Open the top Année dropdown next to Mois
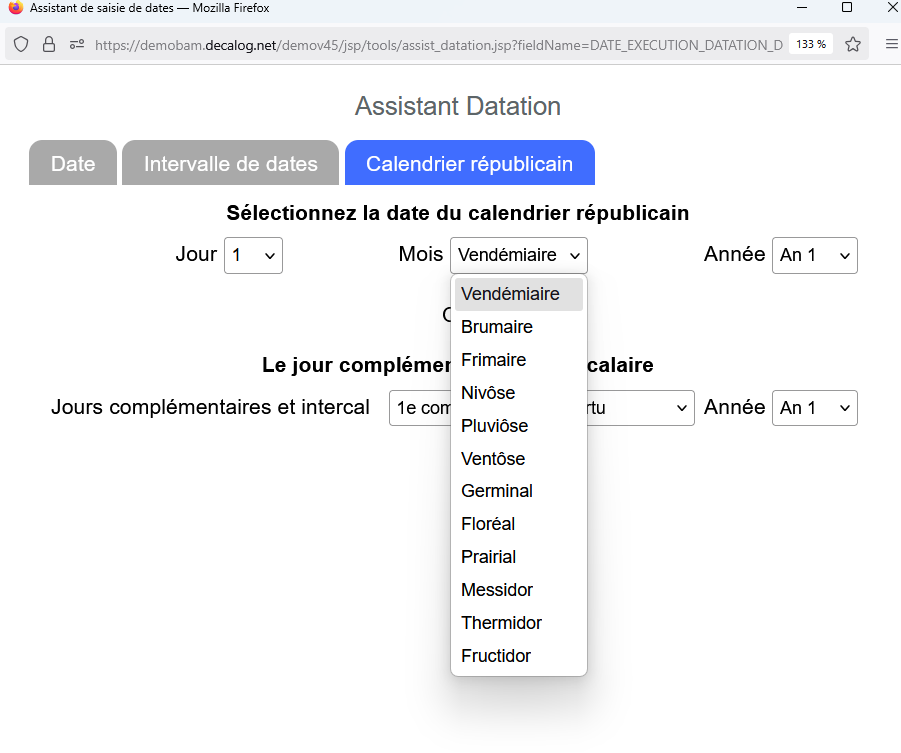Viewport: 901px width, 753px height. (x=814, y=255)
